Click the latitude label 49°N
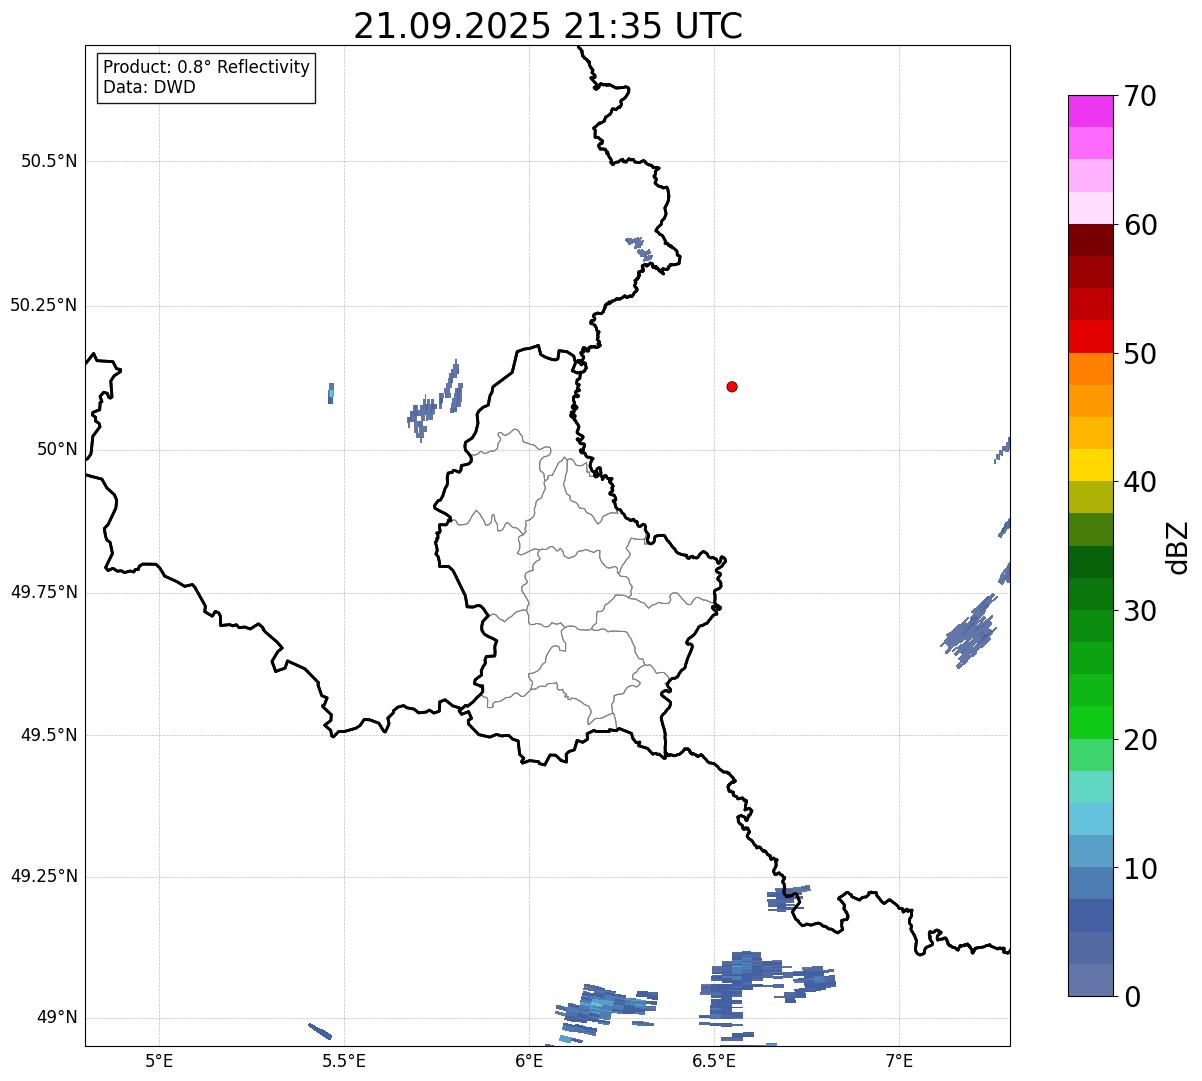This screenshot has height=1081, width=1202. pyautogui.click(x=57, y=1018)
